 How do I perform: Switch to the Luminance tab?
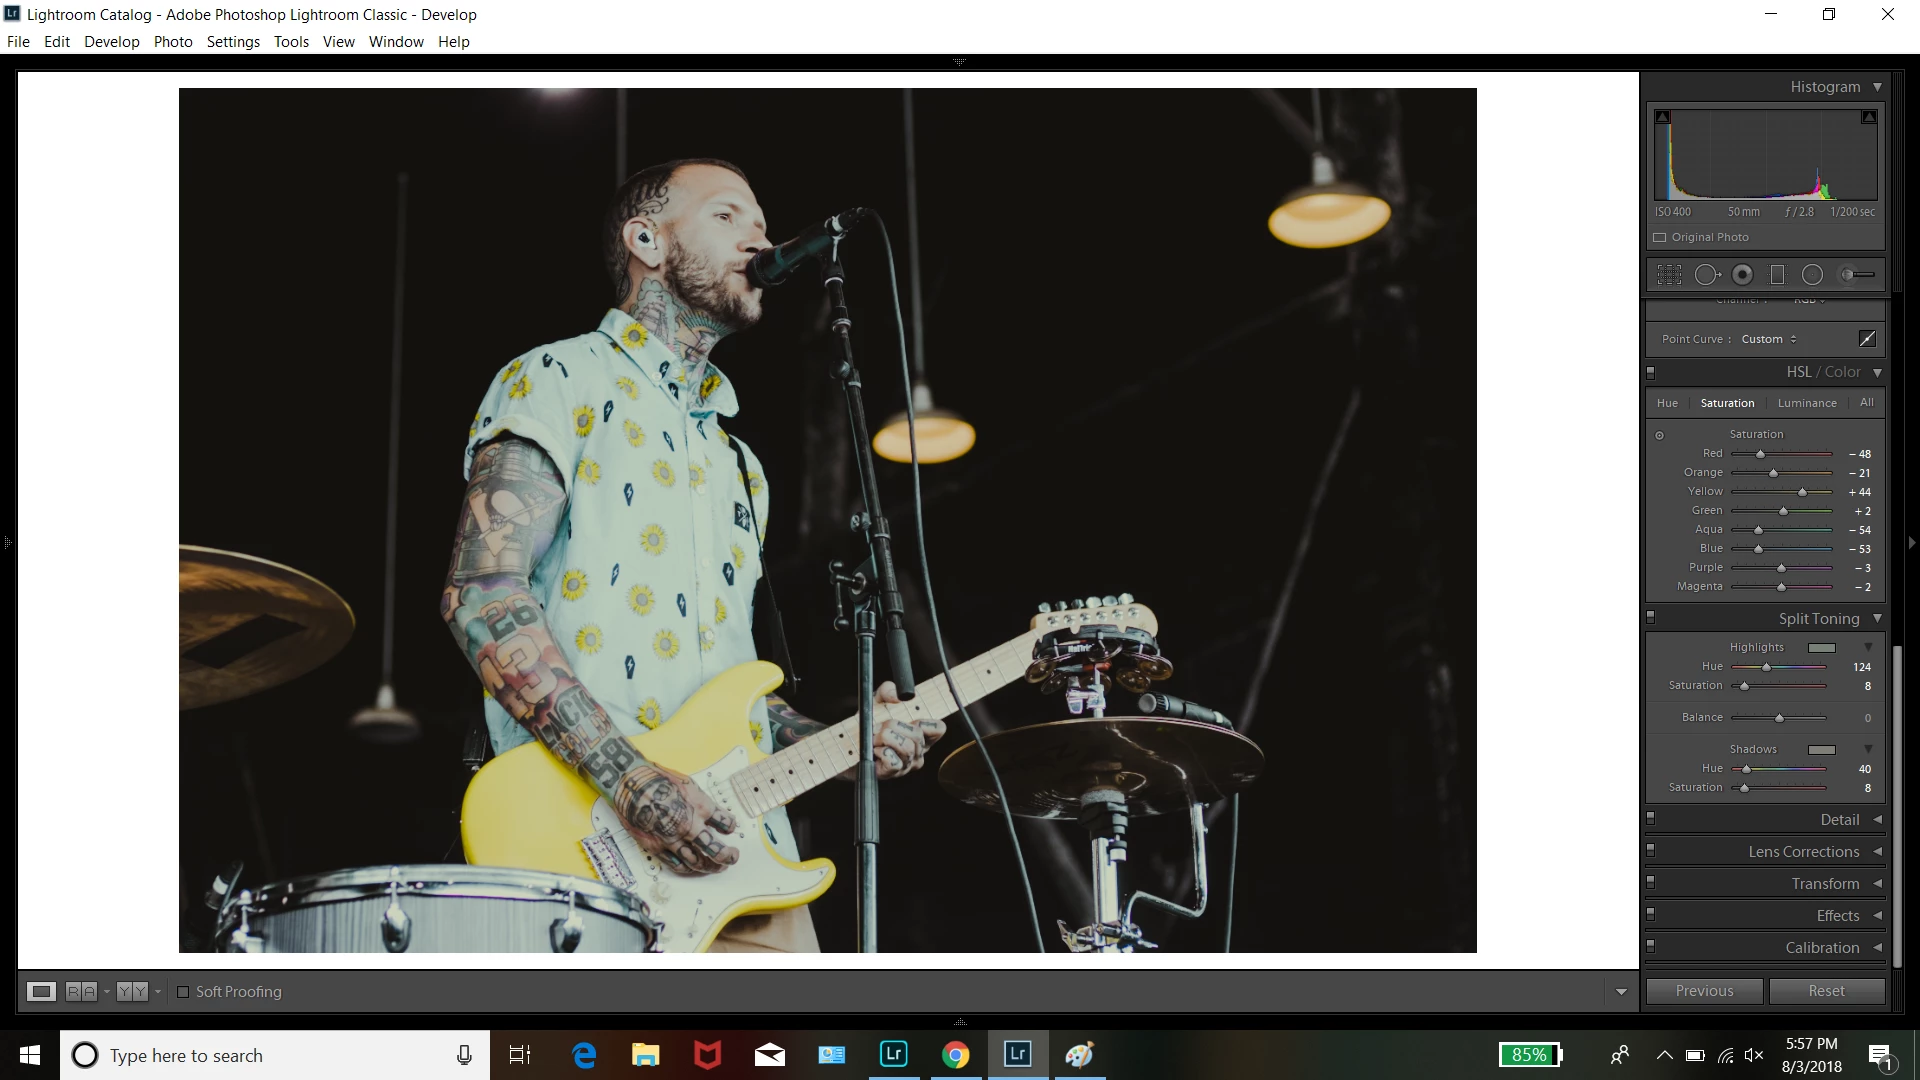[x=1806, y=403]
